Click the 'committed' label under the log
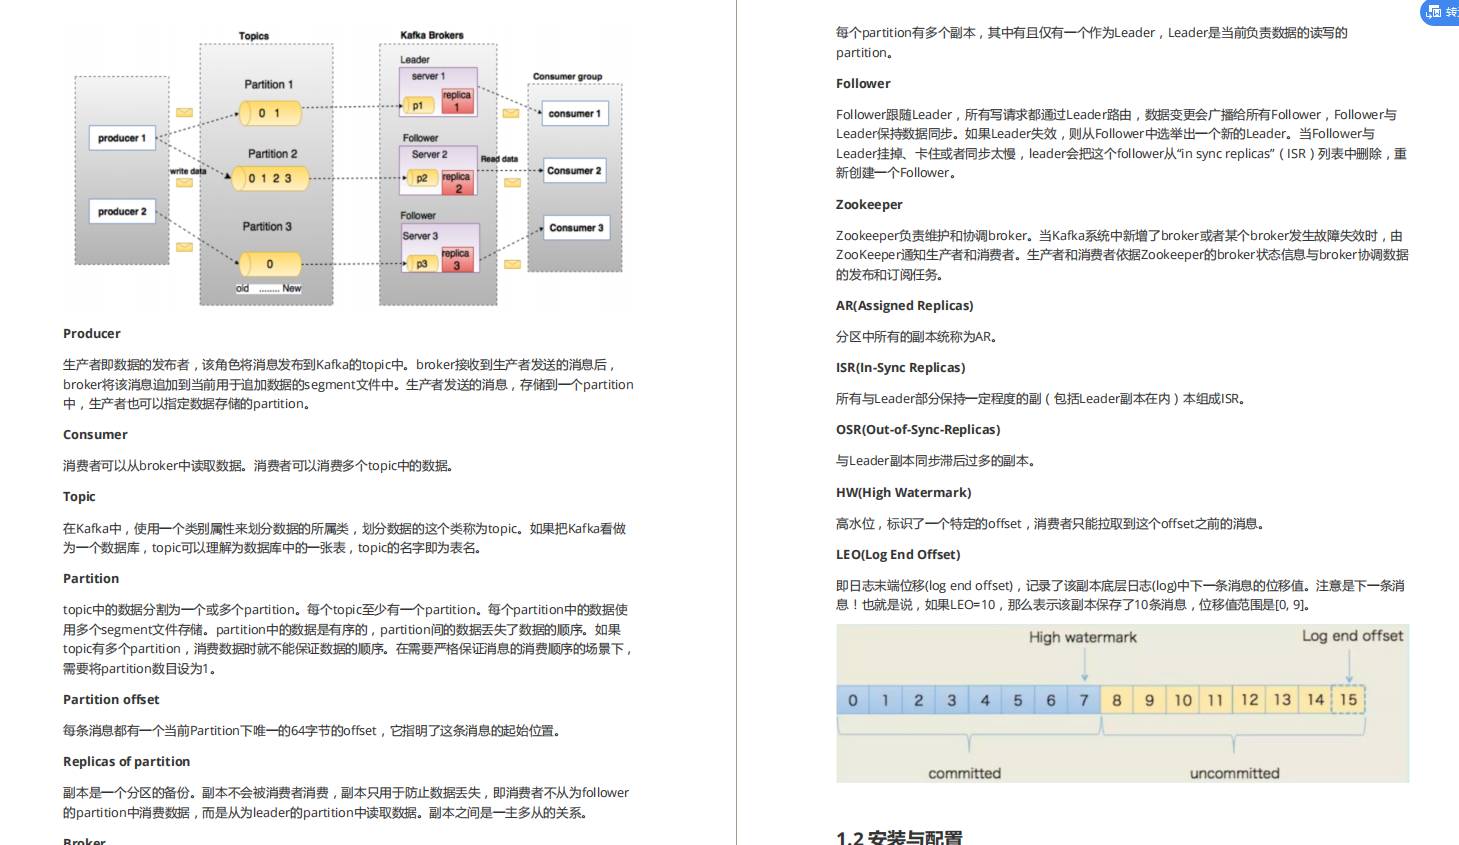Image resolution: width=1459 pixels, height=845 pixels. coord(964,774)
